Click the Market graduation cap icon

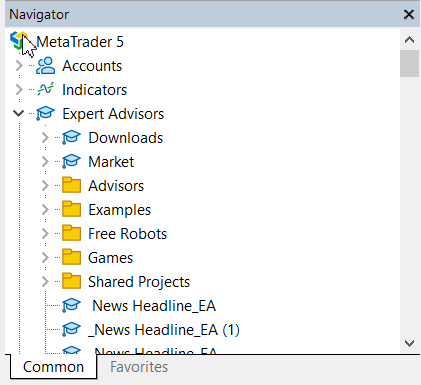tap(71, 162)
